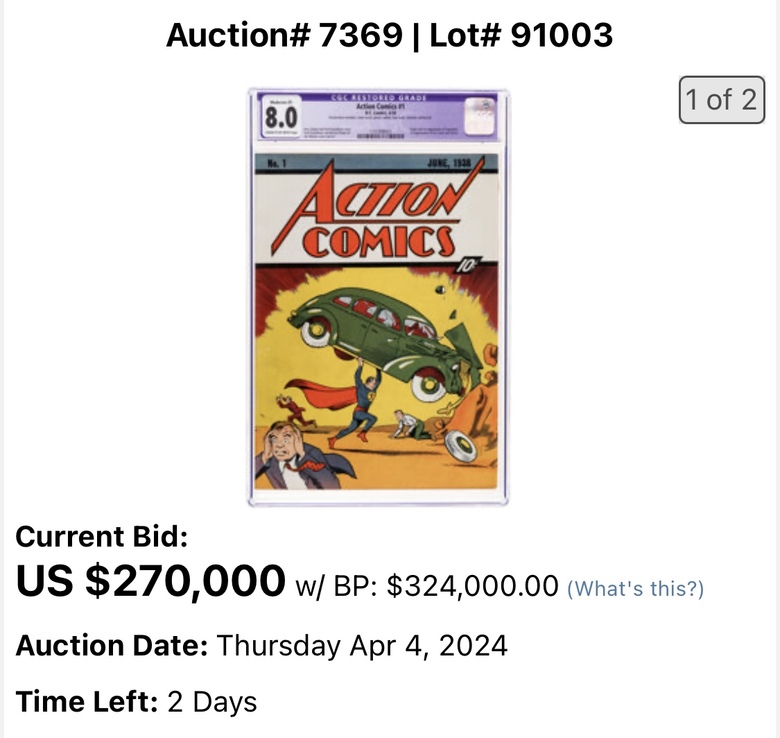The image size is (780, 738).
Task: Click the hologram sticker on the CGC label
Action: point(480,116)
